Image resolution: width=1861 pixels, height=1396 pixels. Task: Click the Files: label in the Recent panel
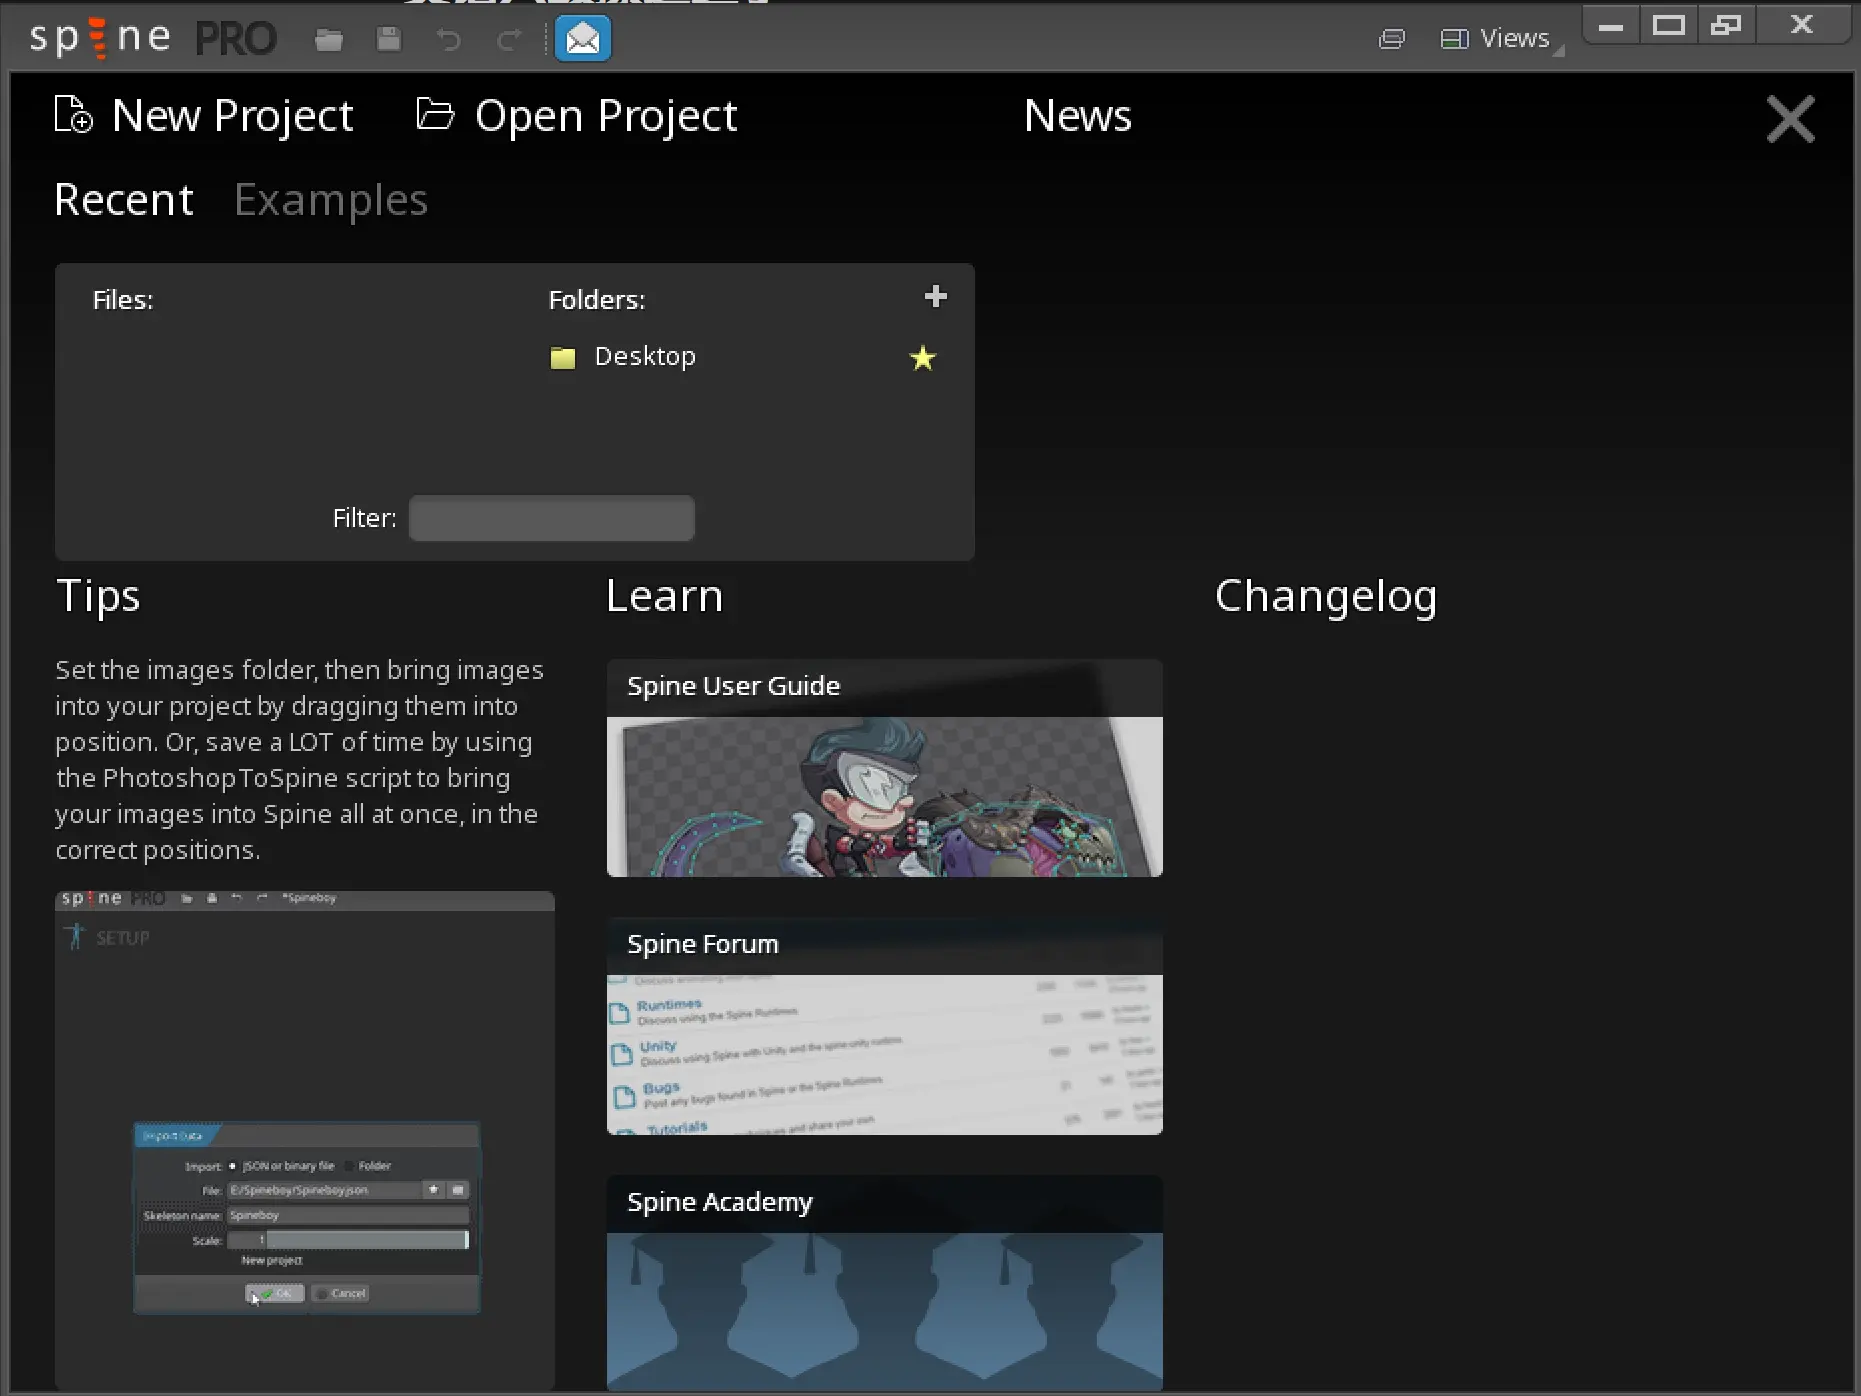click(123, 300)
